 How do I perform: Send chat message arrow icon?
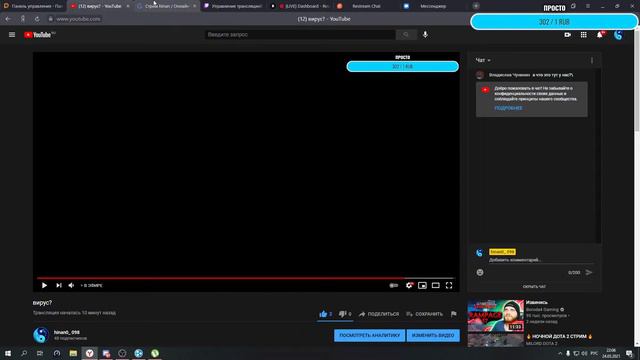tap(589, 272)
